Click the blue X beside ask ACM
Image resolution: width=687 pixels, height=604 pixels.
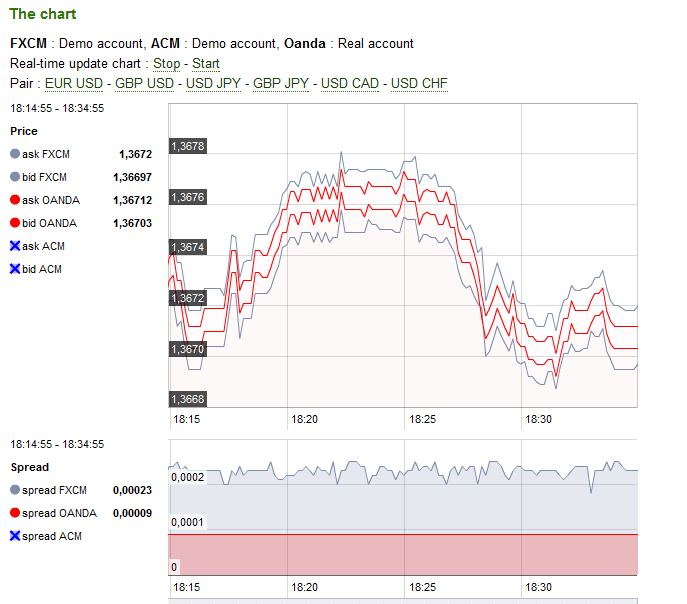click(15, 246)
